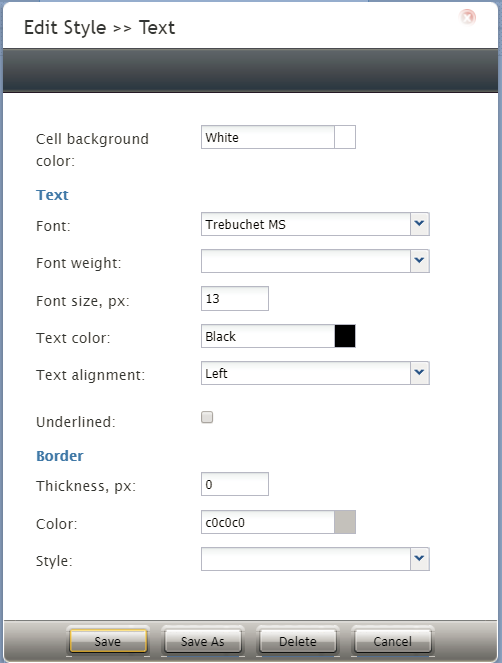Screen dimensions: 502x663
Task: Expand the Border Style dropdown arrow
Action: (x=420, y=559)
